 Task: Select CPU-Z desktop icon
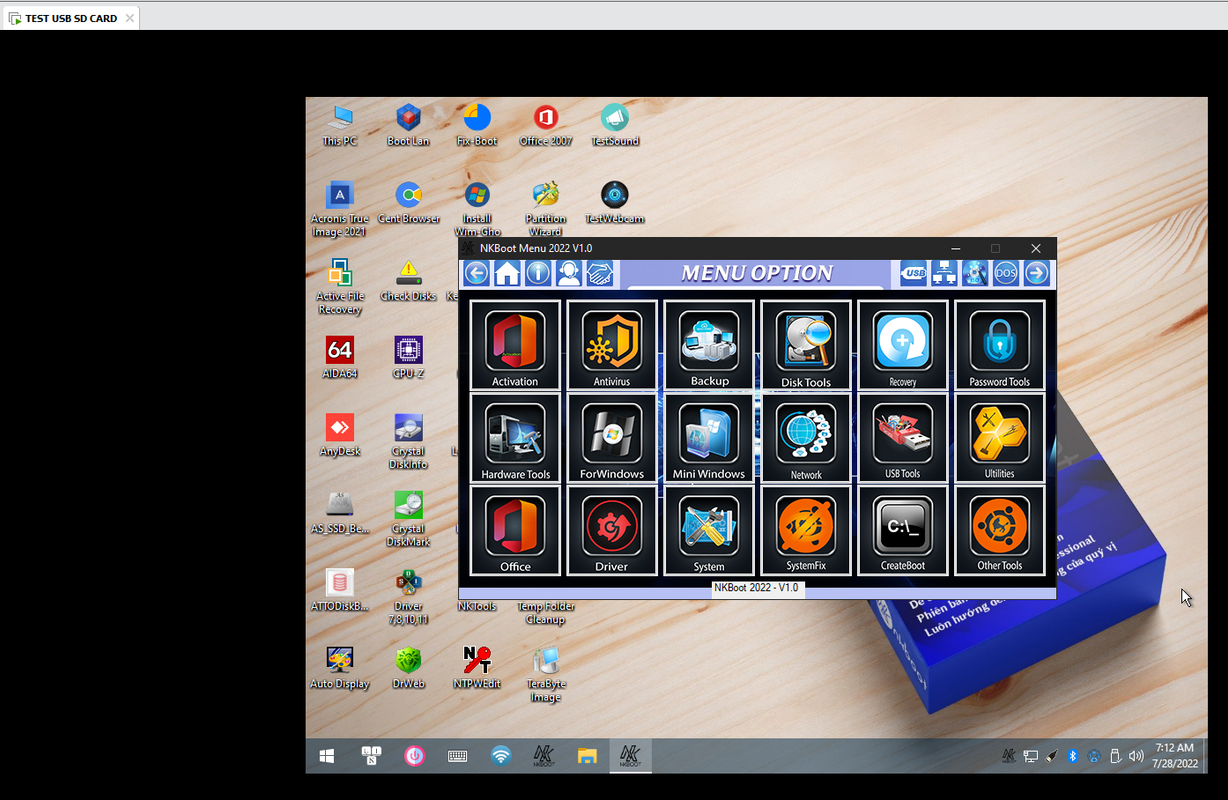pos(408,358)
